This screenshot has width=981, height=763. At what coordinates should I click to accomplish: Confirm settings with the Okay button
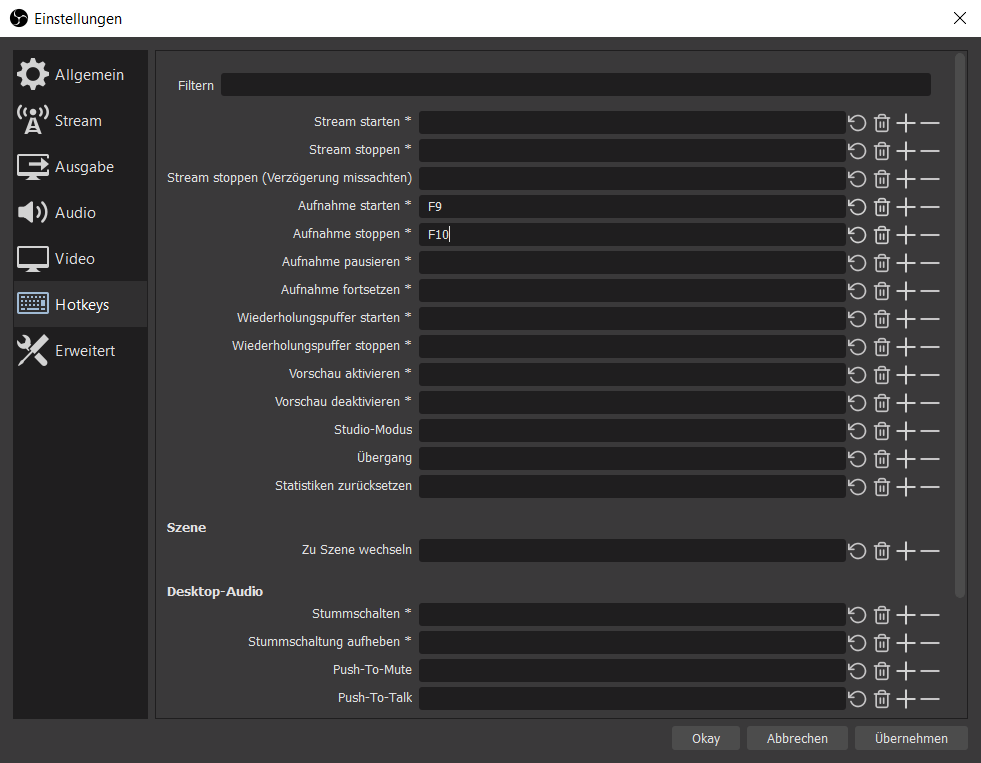click(705, 738)
